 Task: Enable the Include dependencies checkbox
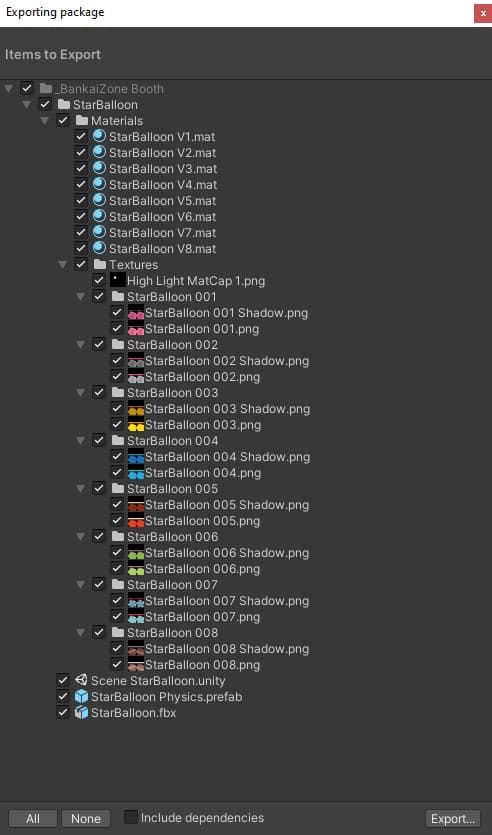tap(130, 817)
